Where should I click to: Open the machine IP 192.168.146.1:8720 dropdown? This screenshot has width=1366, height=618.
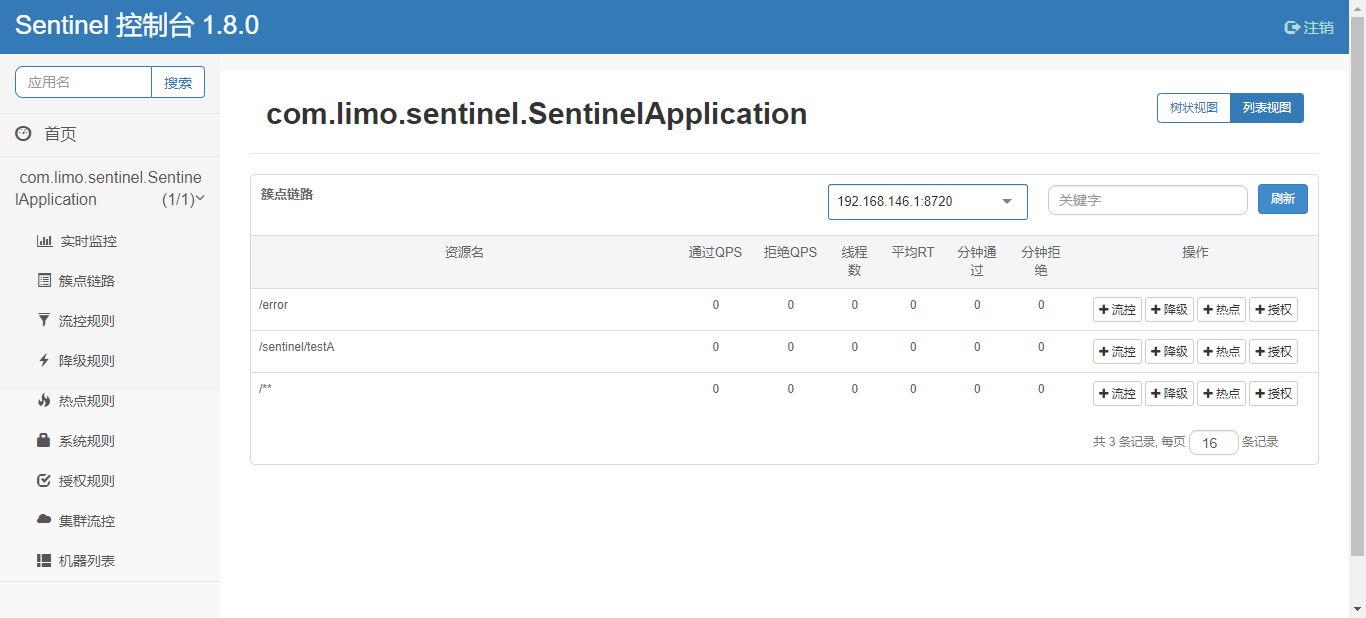pyautogui.click(x=927, y=201)
